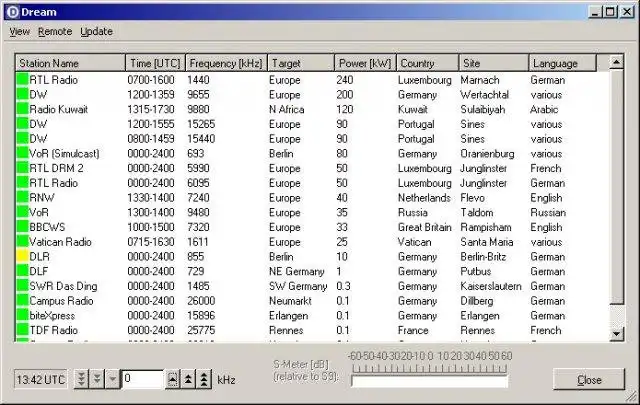Select the RTL DRM 2 station name

coord(56,168)
